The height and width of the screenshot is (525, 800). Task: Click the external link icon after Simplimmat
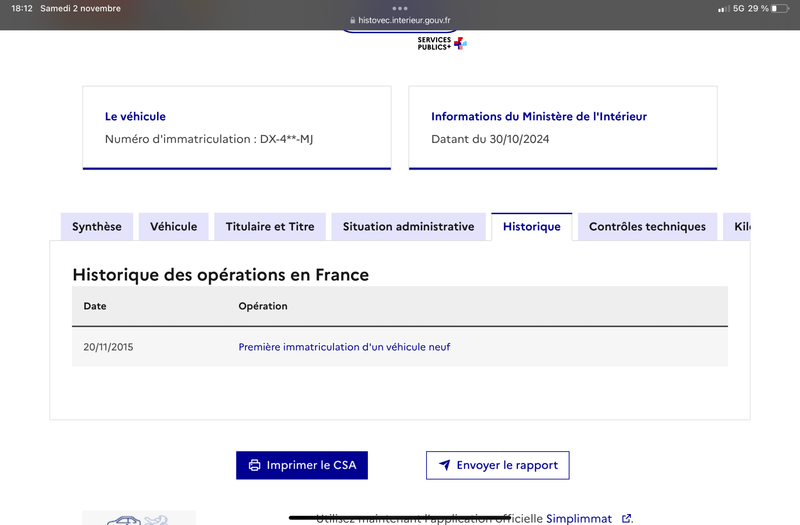[627, 519]
